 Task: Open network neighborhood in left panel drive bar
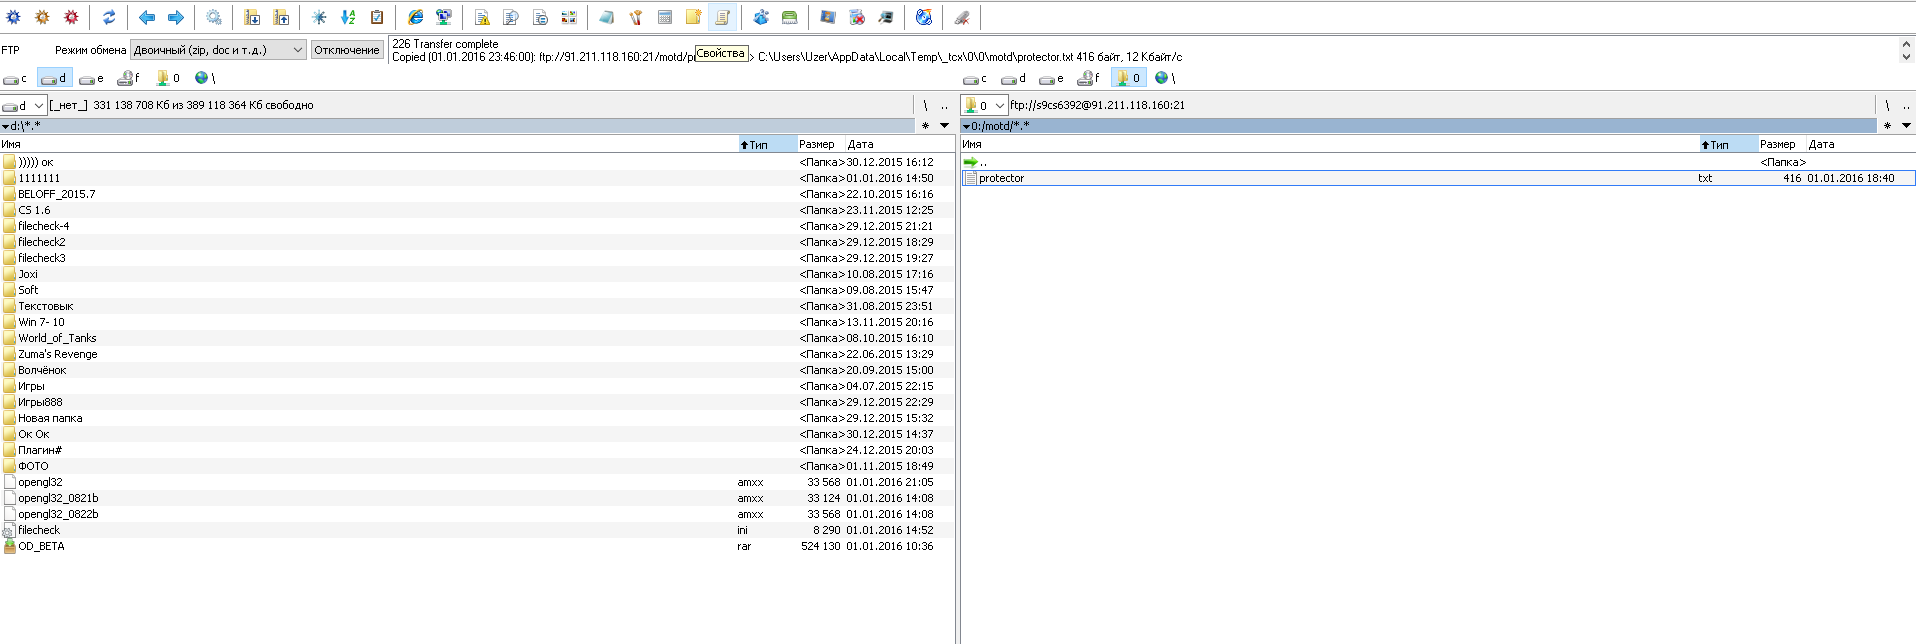[x=205, y=78]
